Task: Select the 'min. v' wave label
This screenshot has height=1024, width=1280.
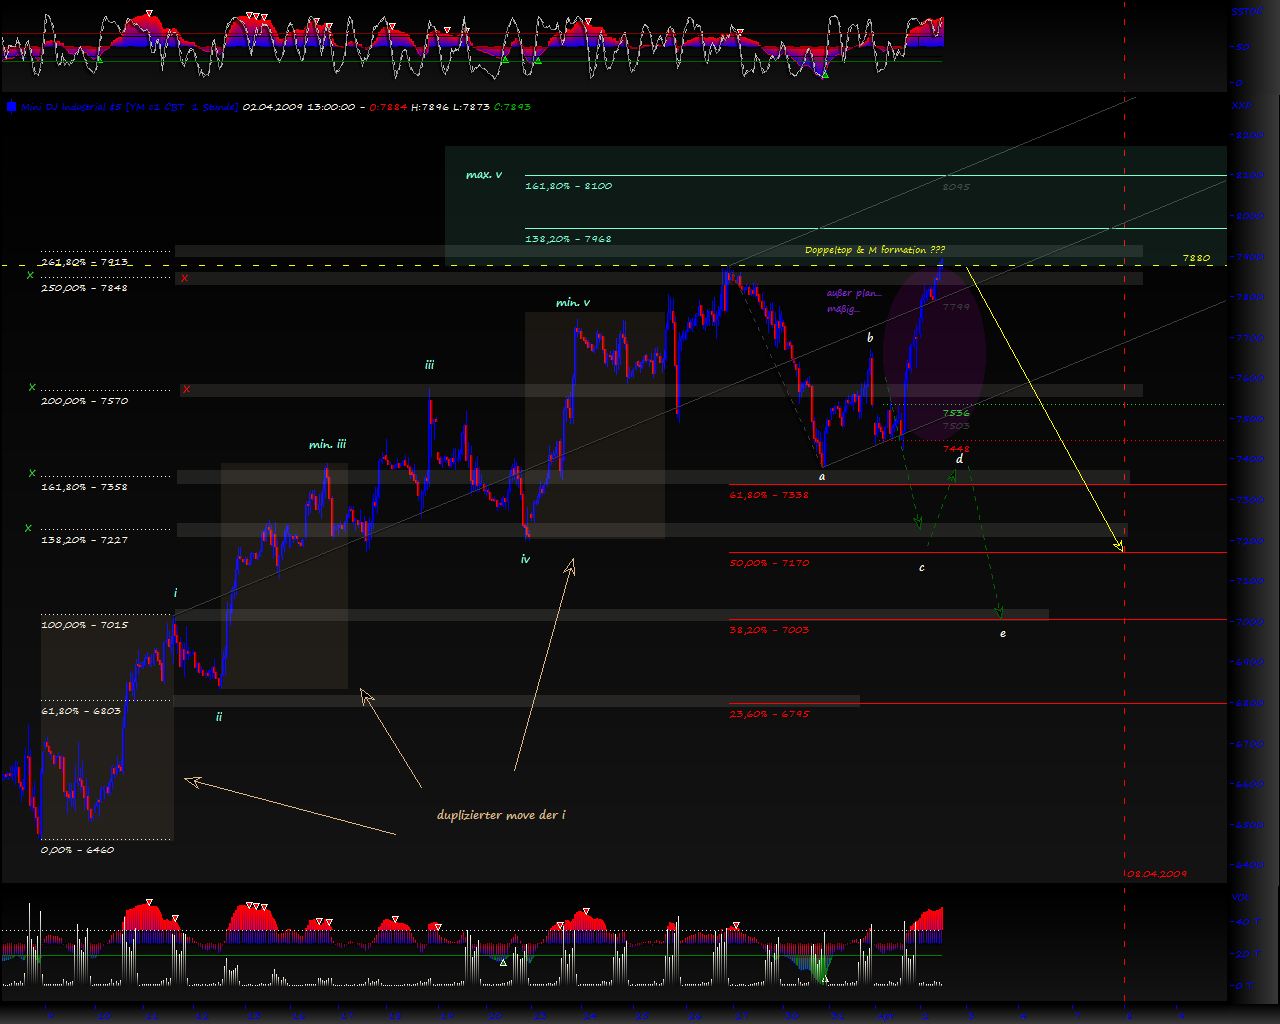Action: pyautogui.click(x=573, y=302)
